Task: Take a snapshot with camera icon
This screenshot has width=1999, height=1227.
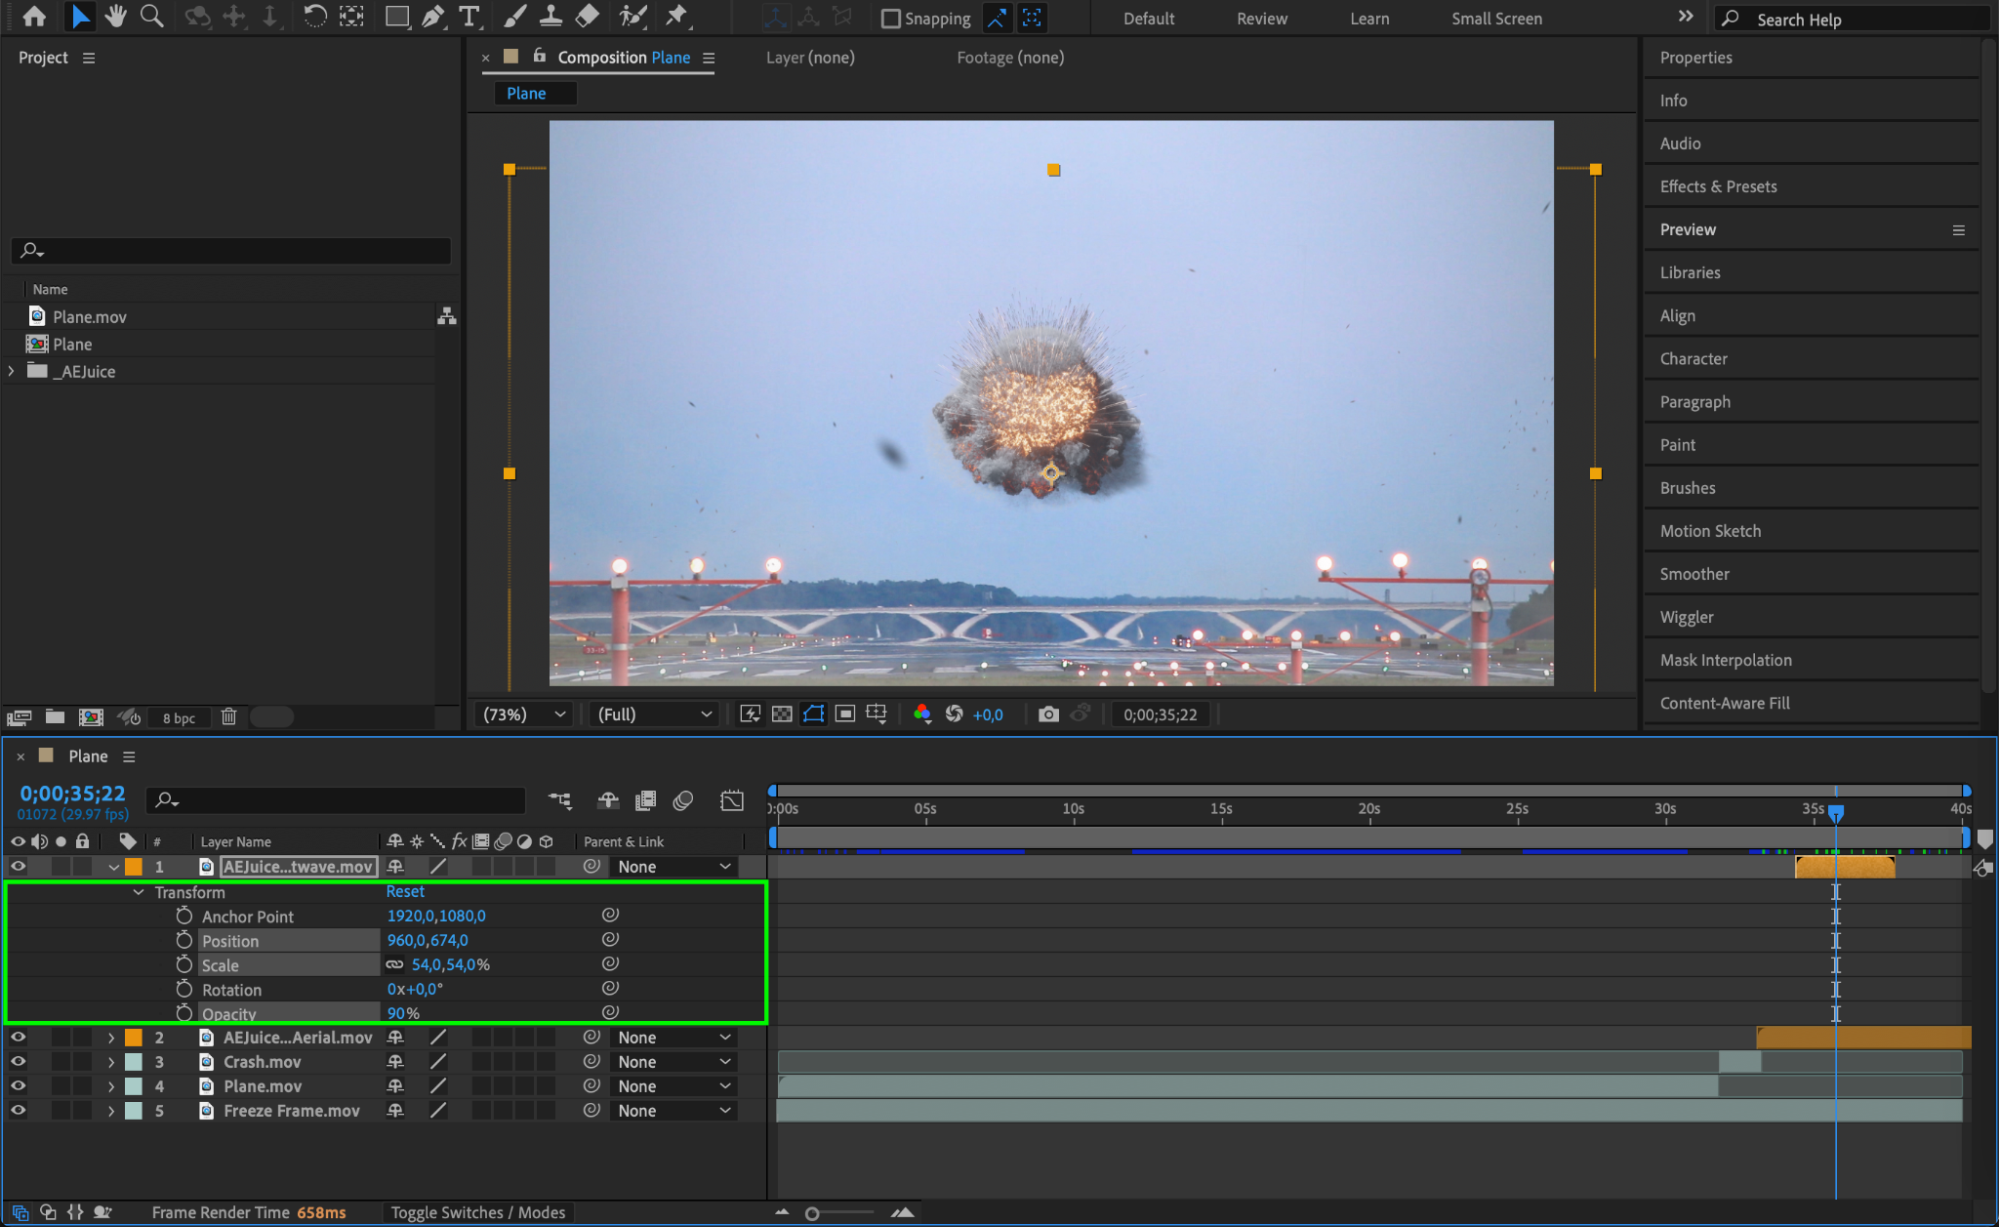Action: (1047, 714)
